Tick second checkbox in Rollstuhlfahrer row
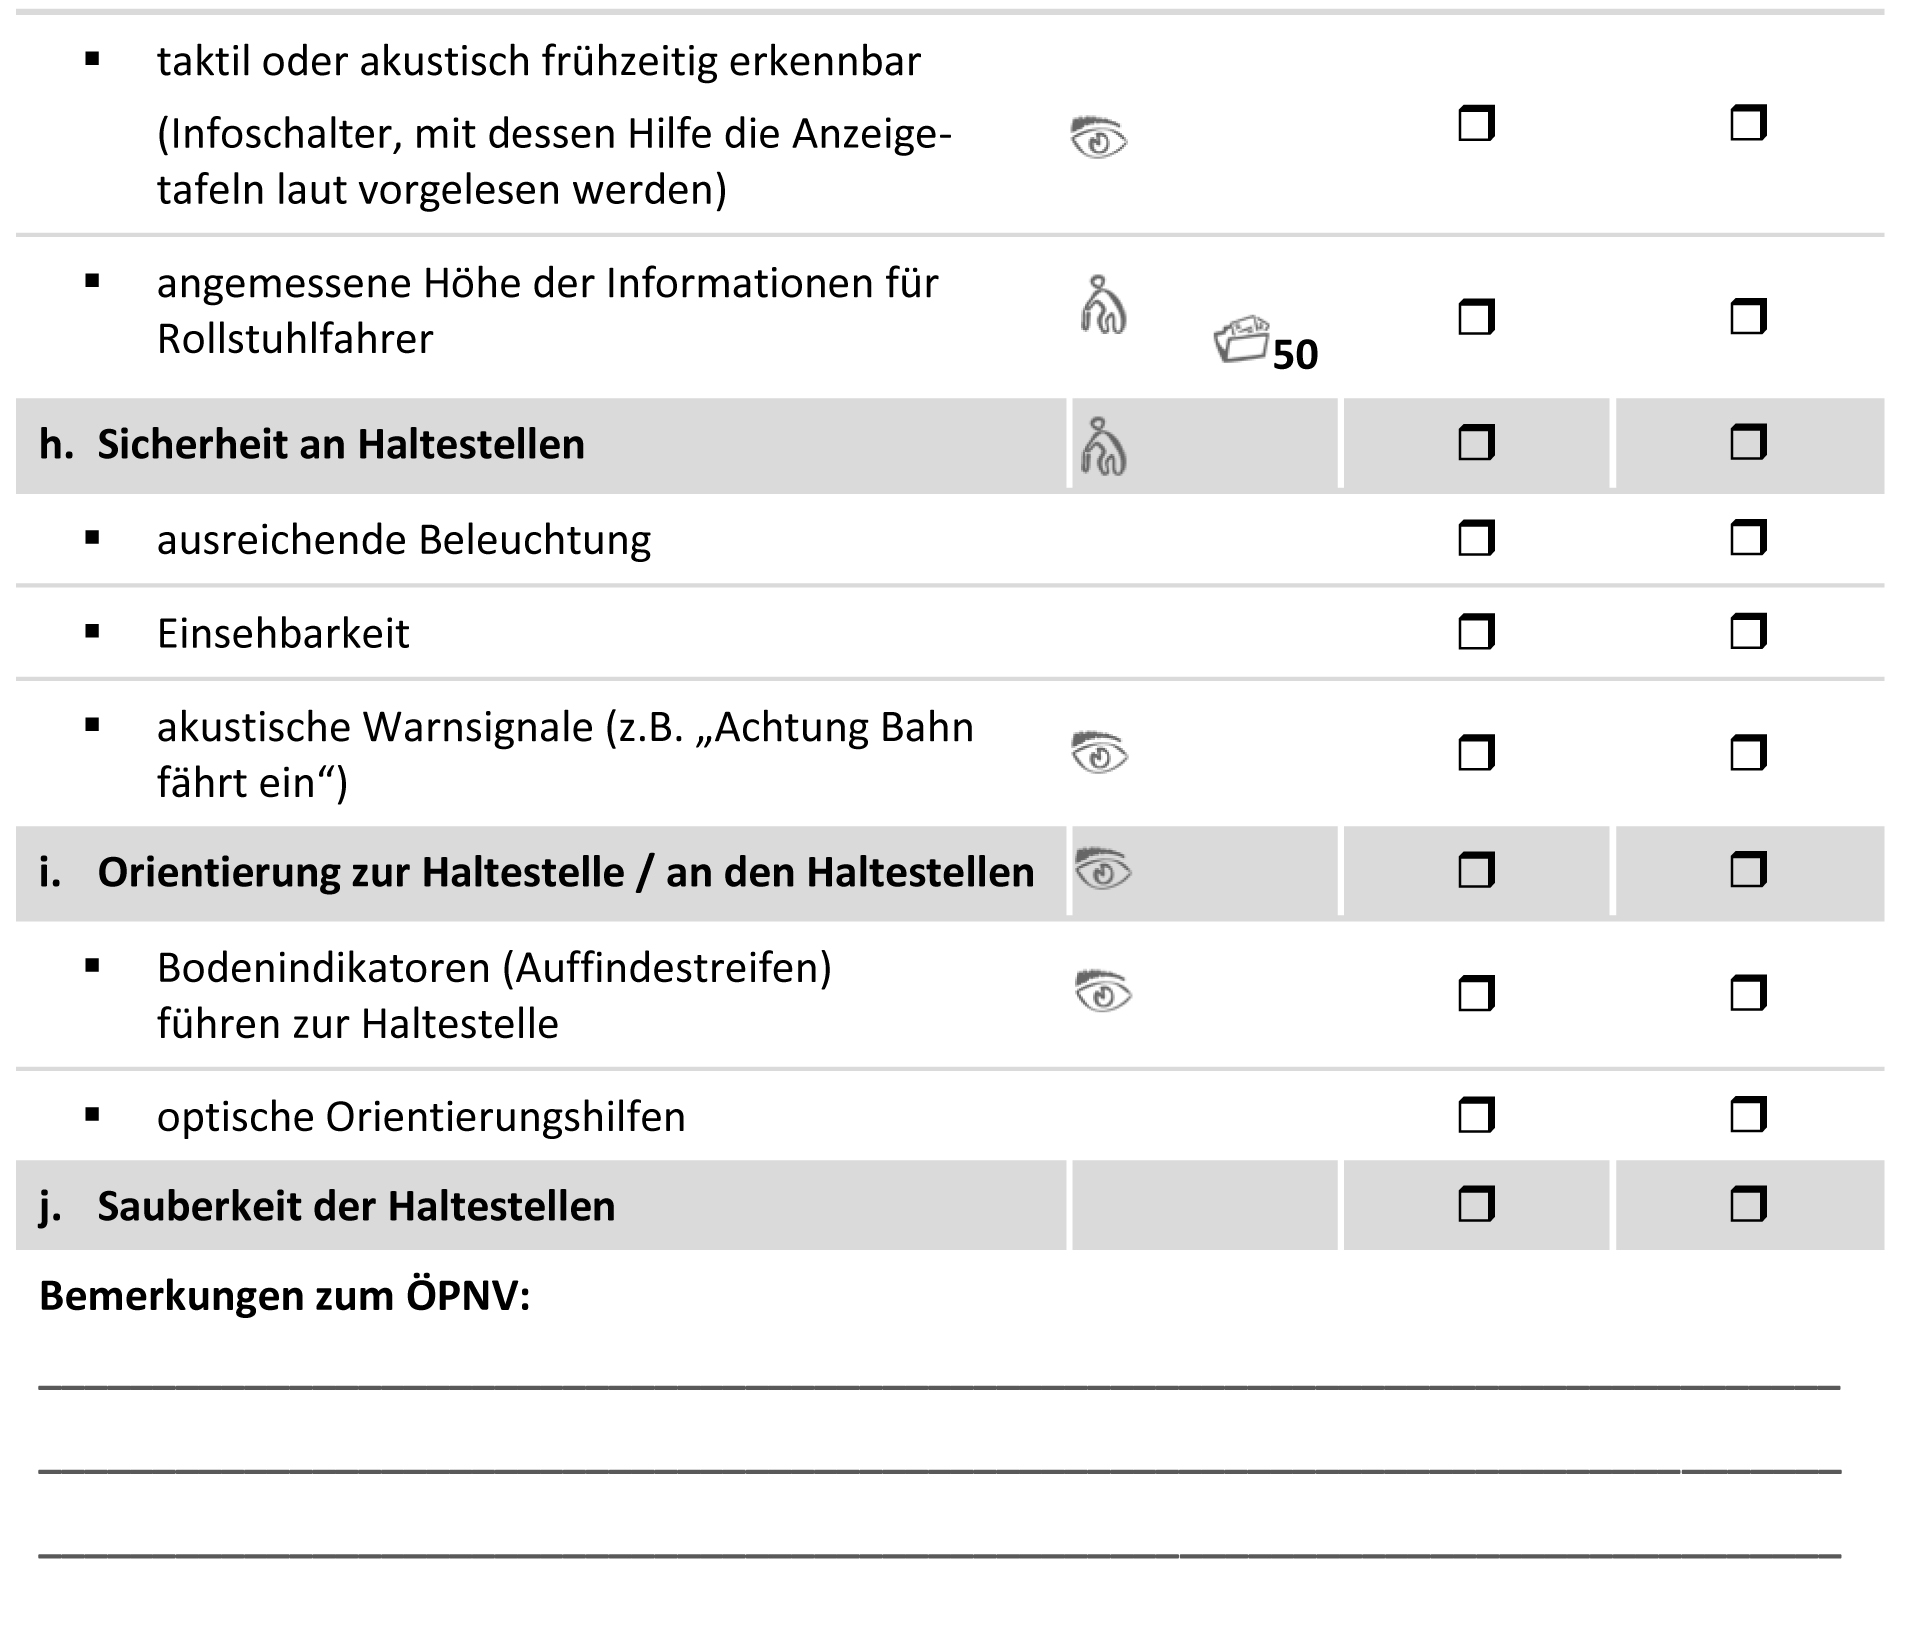 [1748, 318]
